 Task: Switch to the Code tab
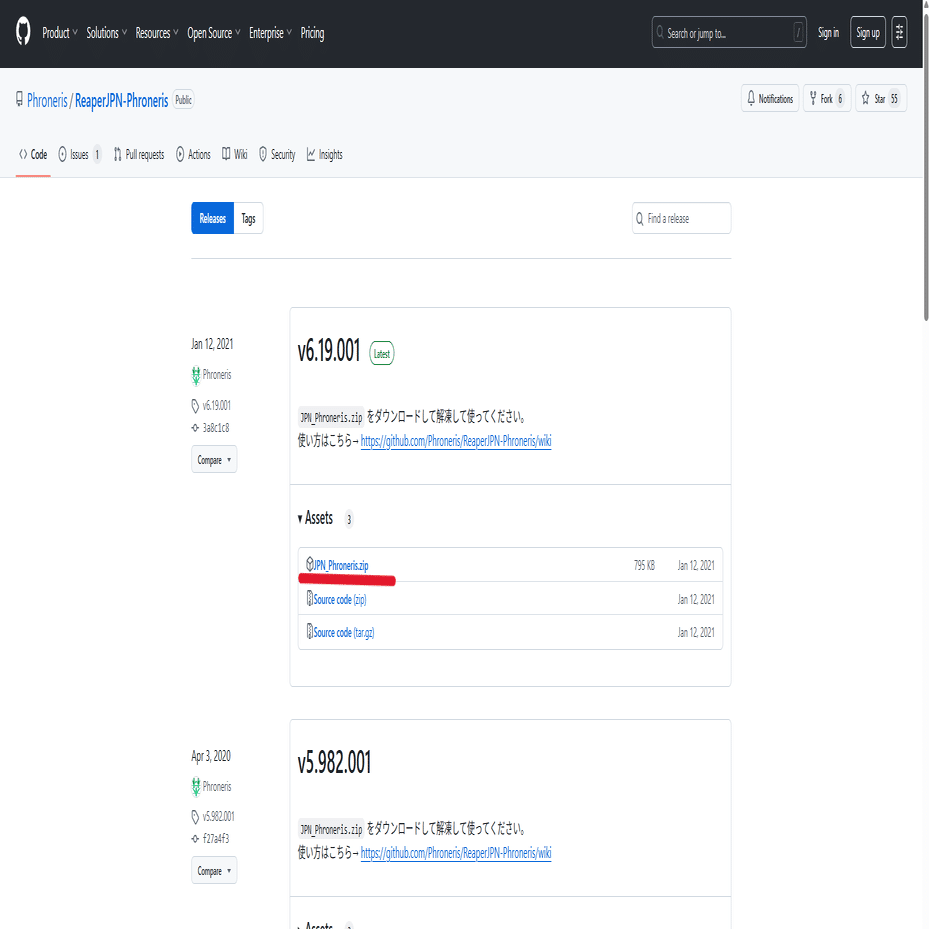(33, 155)
